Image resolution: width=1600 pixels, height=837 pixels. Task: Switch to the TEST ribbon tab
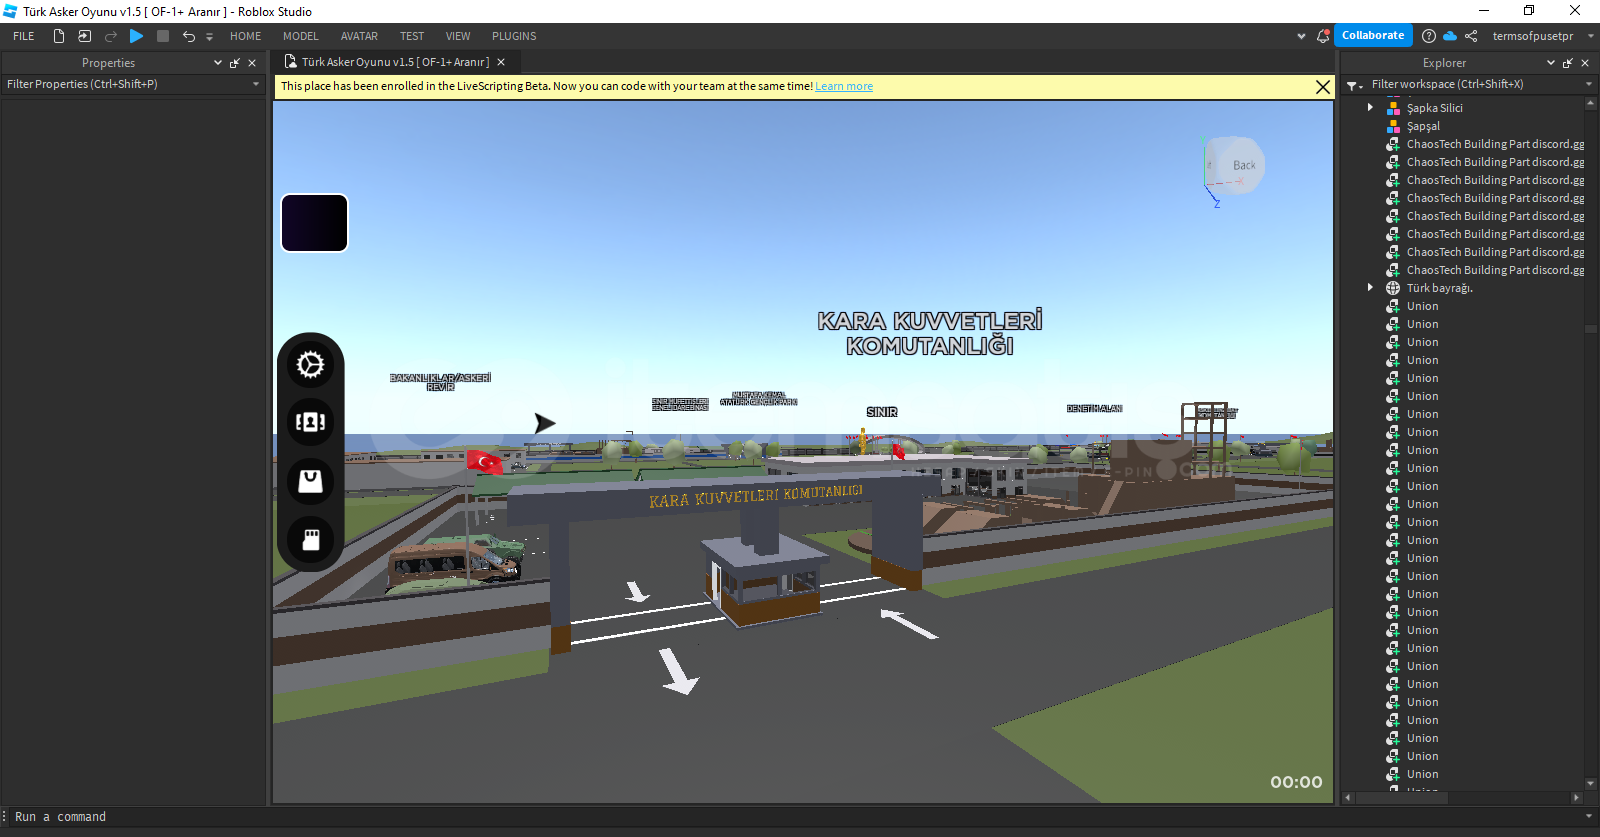coord(412,36)
